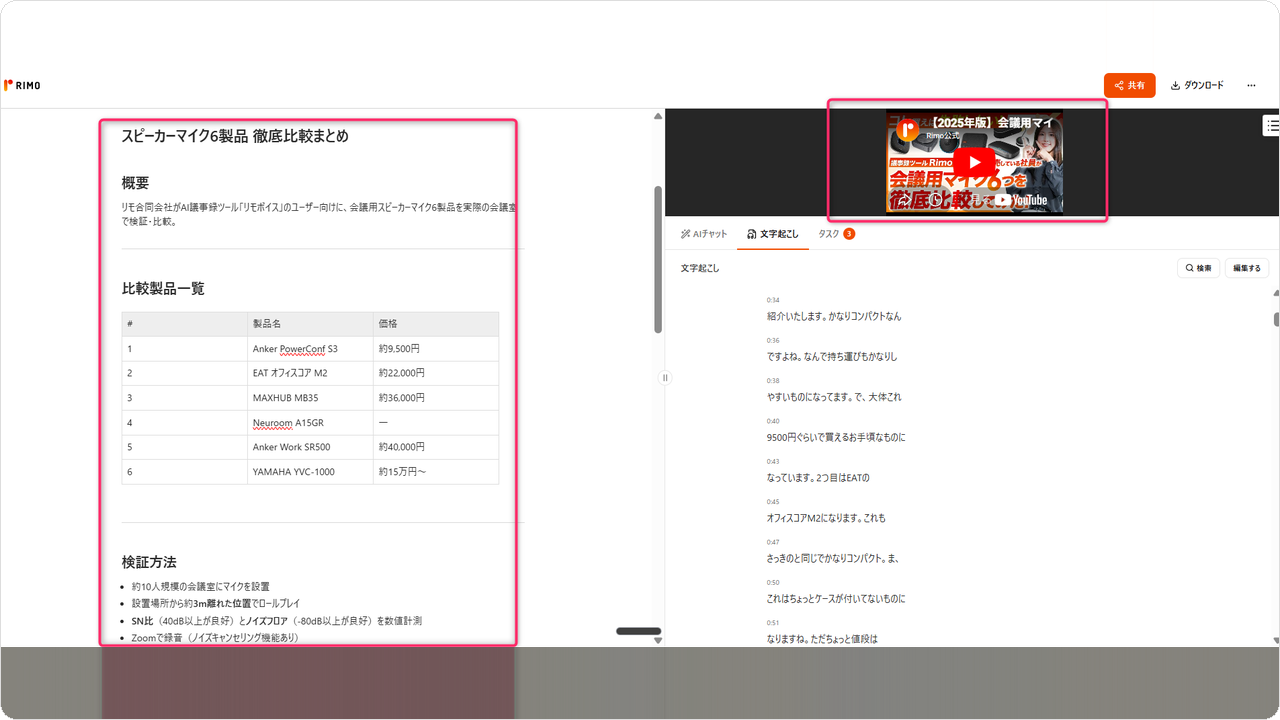Click the up arrow of the summary scrollbar
This screenshot has width=1280, height=720.
[x=658, y=116]
